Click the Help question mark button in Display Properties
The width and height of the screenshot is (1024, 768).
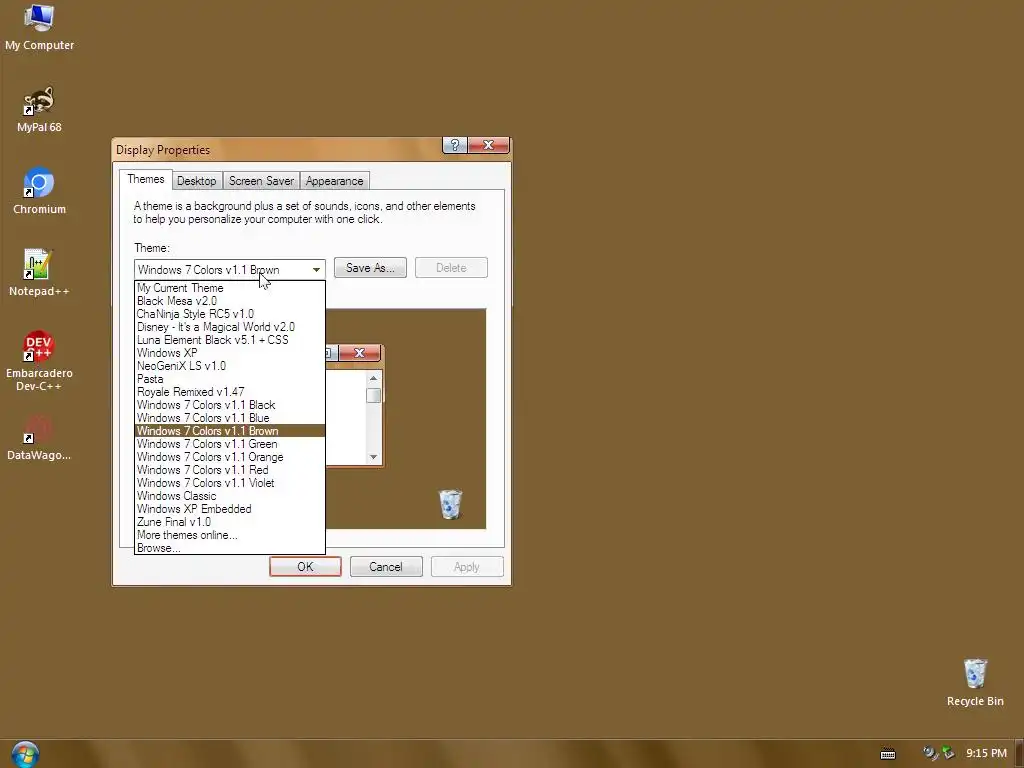tap(455, 145)
